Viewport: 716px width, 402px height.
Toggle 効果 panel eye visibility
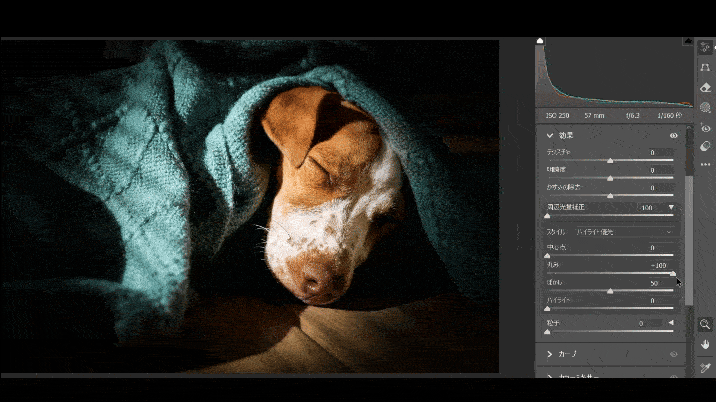click(x=674, y=136)
